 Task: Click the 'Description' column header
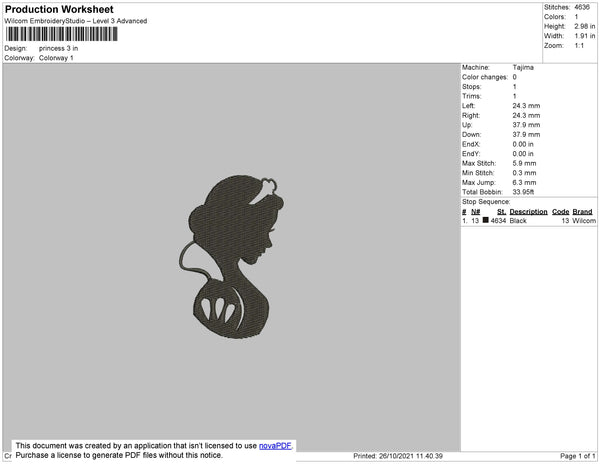tap(528, 212)
